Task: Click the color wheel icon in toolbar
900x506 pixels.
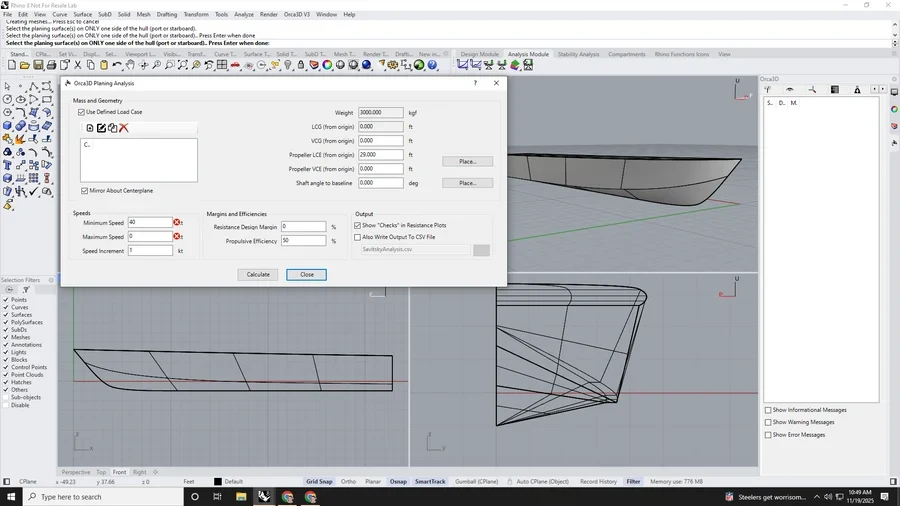Action: click(327, 65)
